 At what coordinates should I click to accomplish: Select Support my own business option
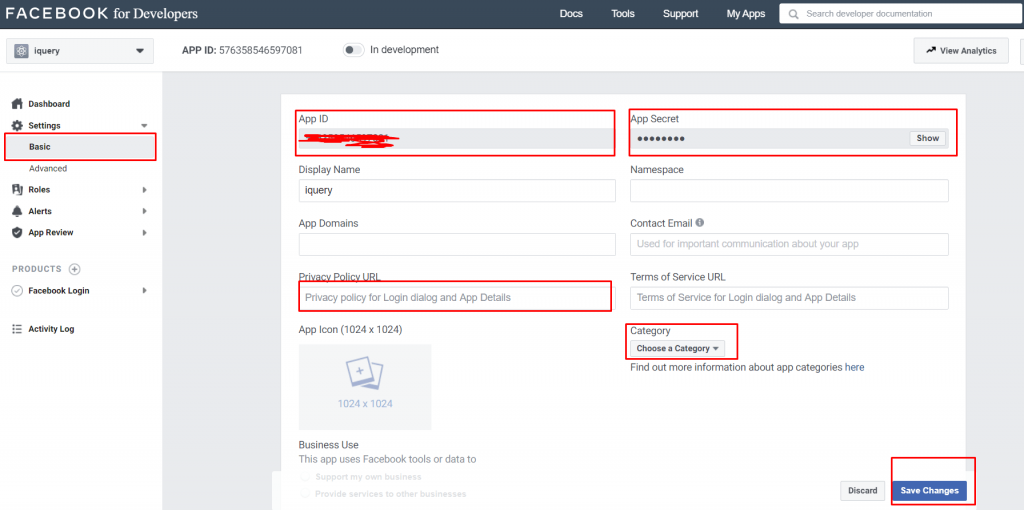[x=306, y=477]
